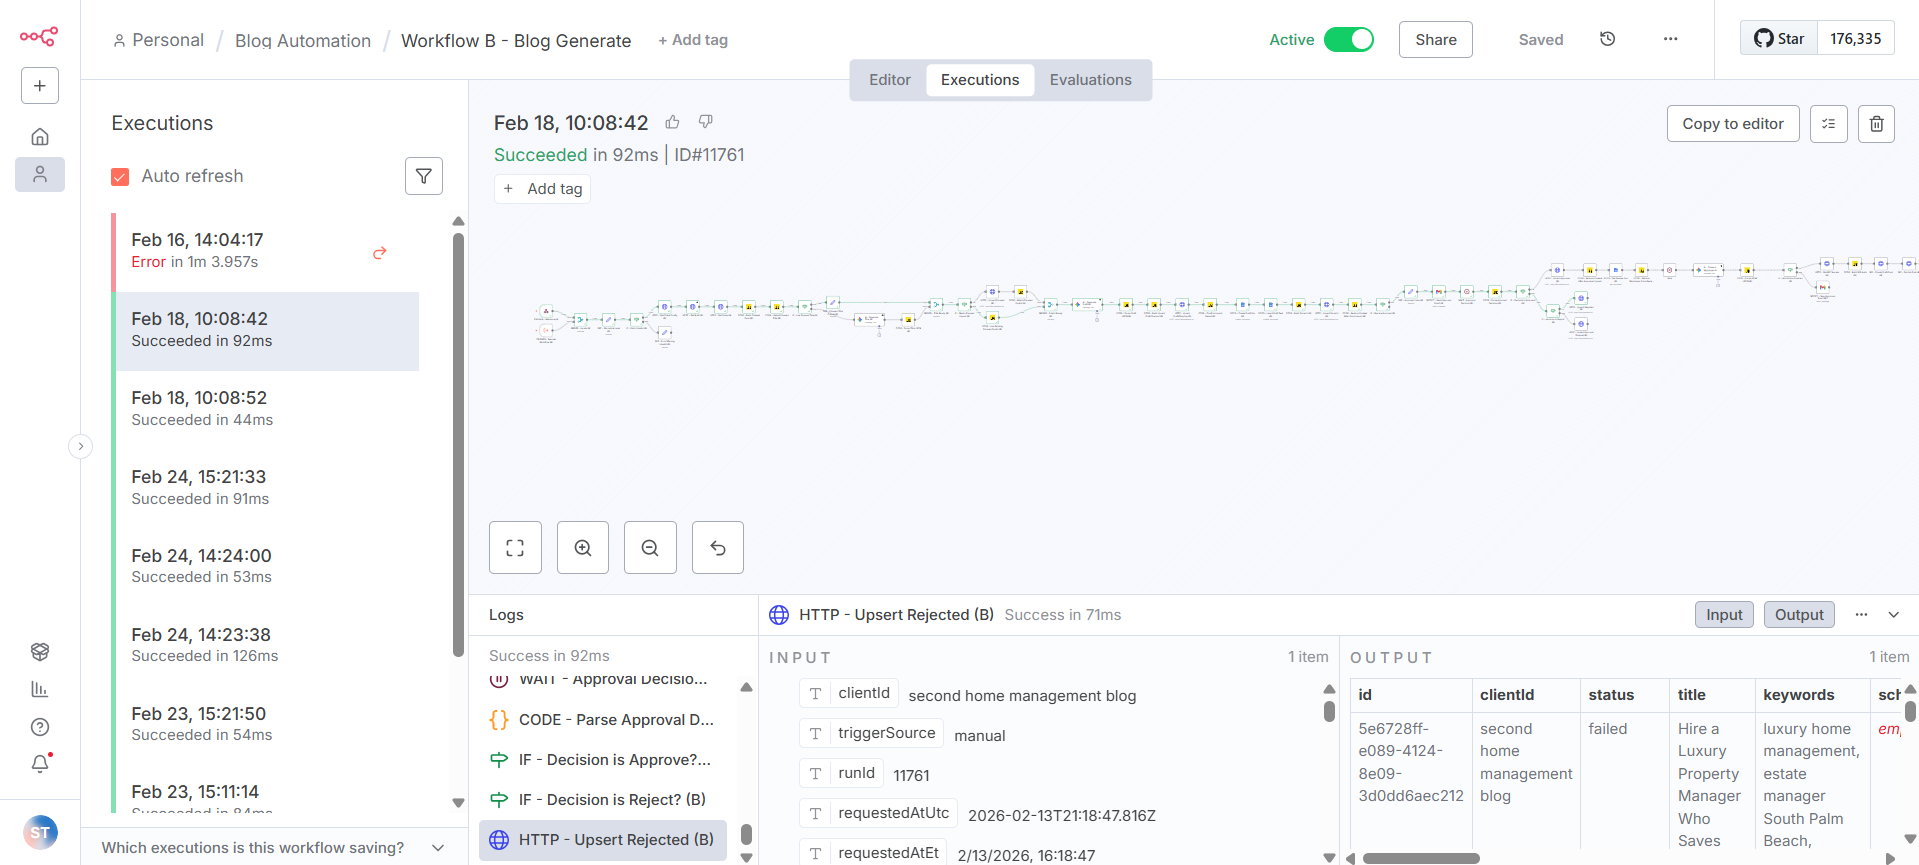This screenshot has height=865, width=1919.
Task: Click Share button
Action: pos(1436,40)
